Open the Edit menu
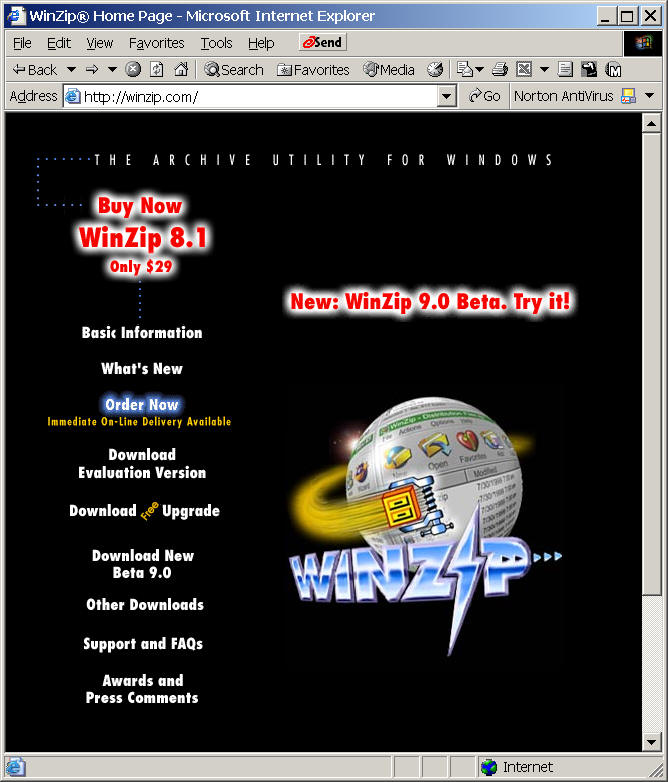Viewport: 668px width, 782px height. coord(59,43)
